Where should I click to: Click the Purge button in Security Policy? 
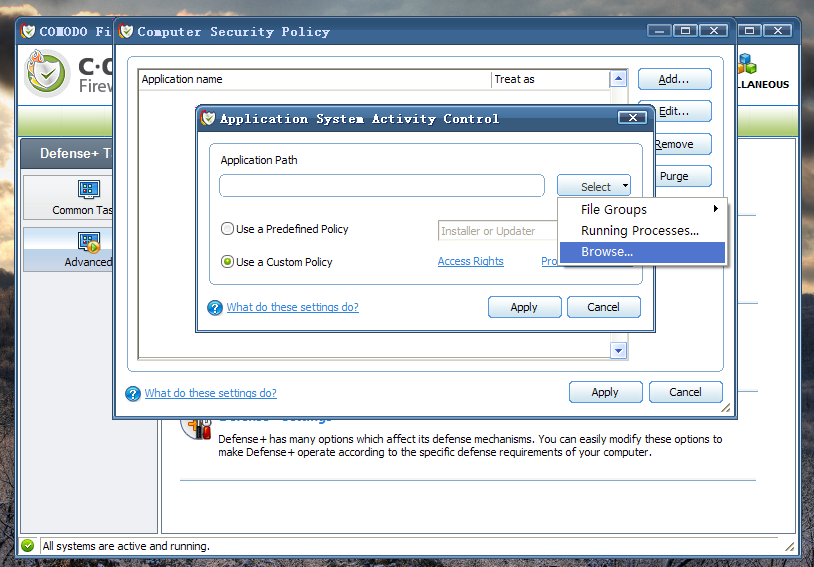point(683,176)
